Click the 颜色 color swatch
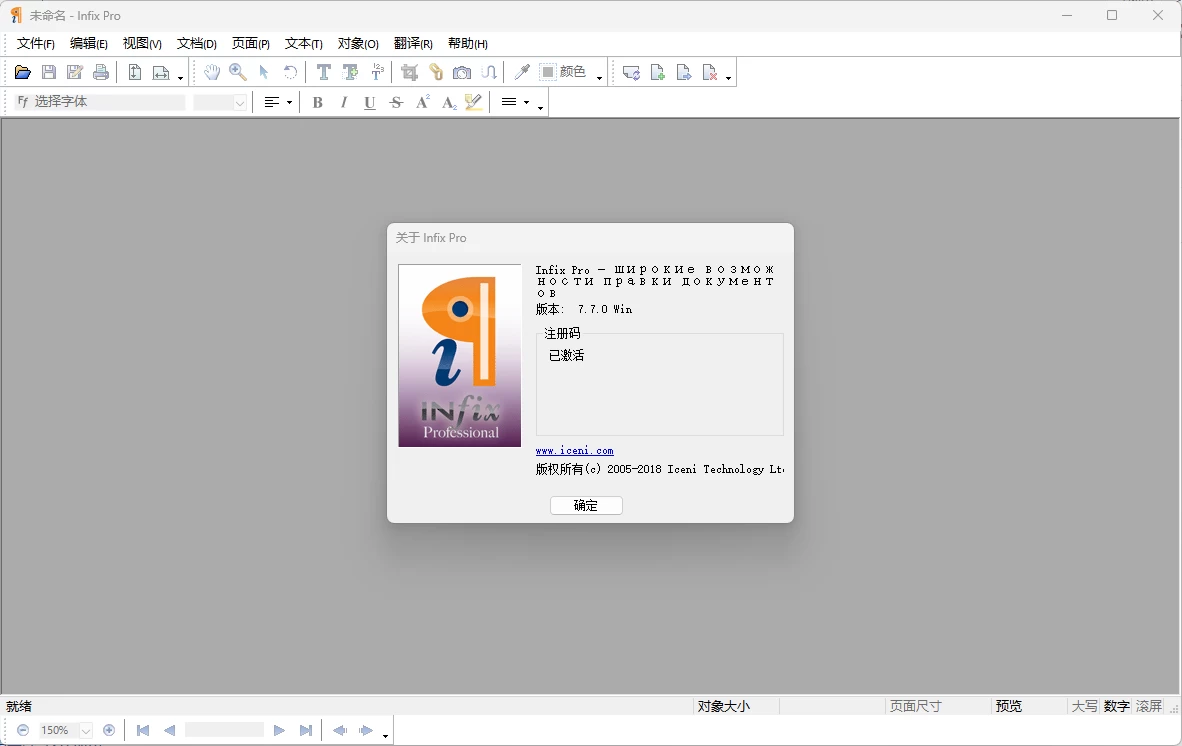Viewport: 1182px width, 746px height. 548,72
